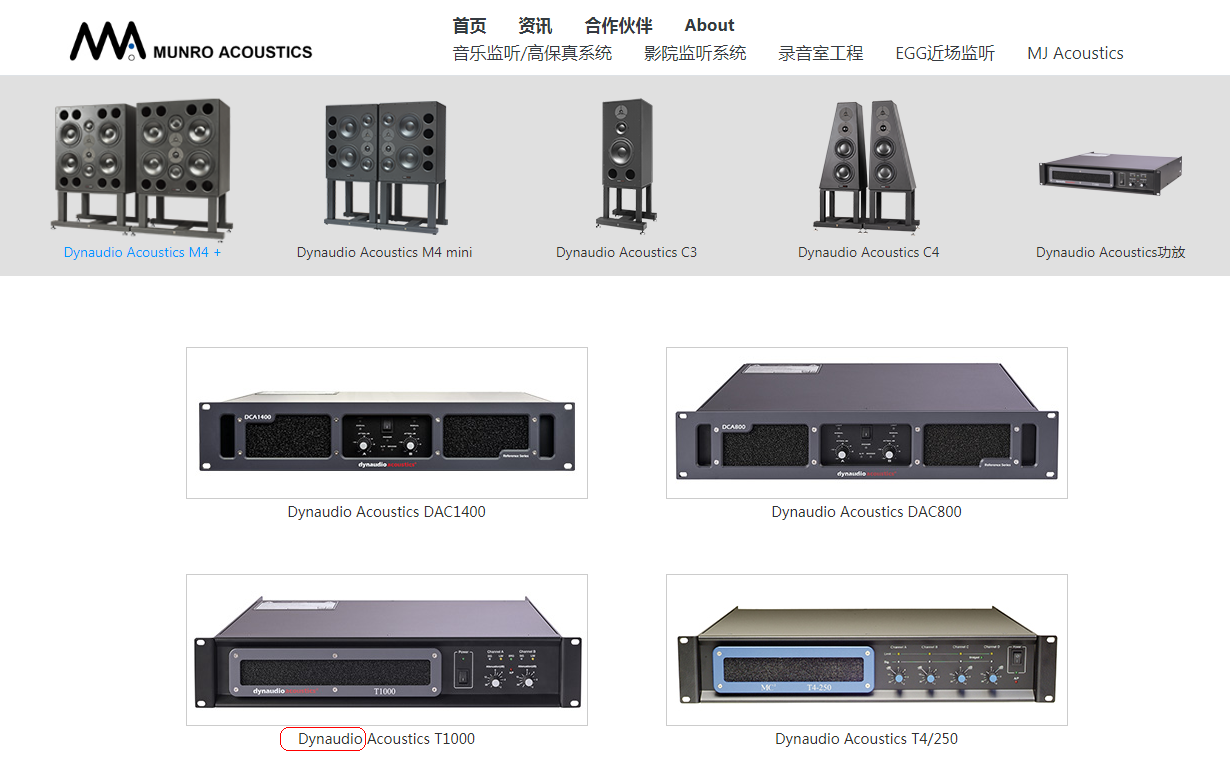Go to the 资讯 news page
1230x783 pixels.
(x=535, y=26)
